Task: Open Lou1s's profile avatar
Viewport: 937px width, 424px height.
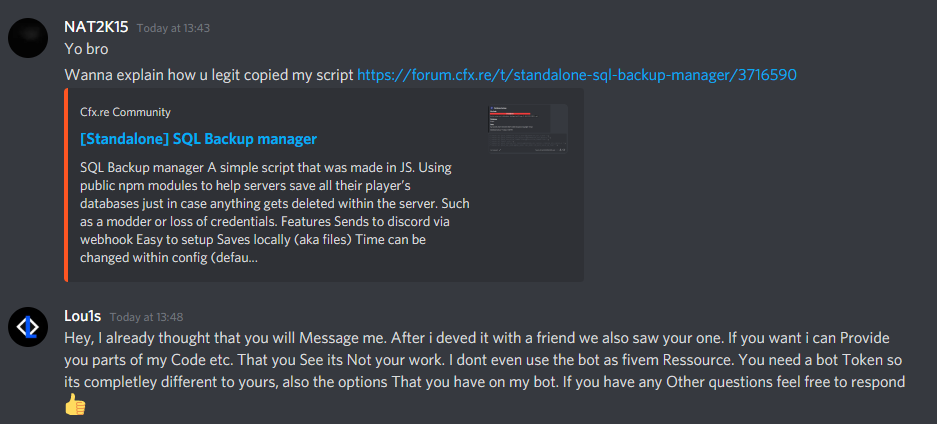Action: click(x=27, y=327)
